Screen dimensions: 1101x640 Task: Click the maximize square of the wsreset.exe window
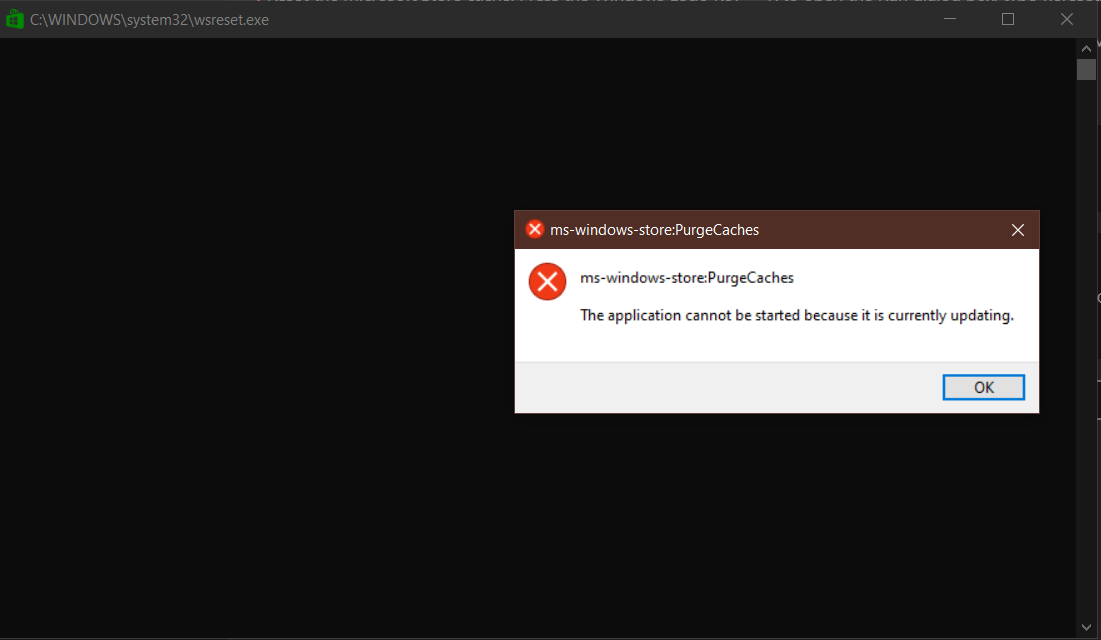pos(1008,18)
